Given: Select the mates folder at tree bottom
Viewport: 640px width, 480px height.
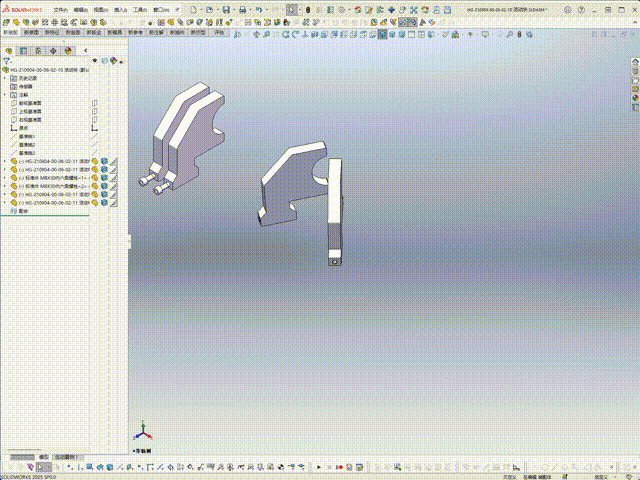Looking at the screenshot, I should tap(20, 211).
